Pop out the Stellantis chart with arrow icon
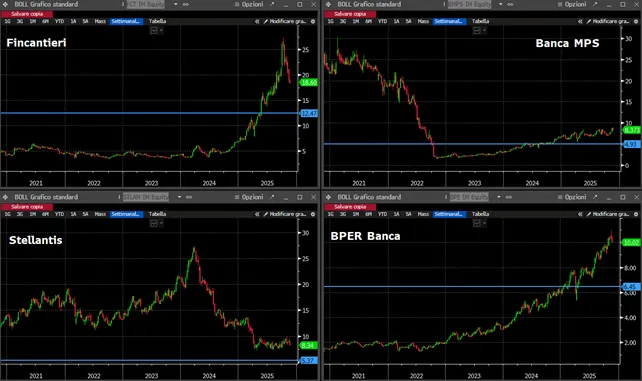Image resolution: width=642 pixels, height=381 pixels. tap(272, 197)
